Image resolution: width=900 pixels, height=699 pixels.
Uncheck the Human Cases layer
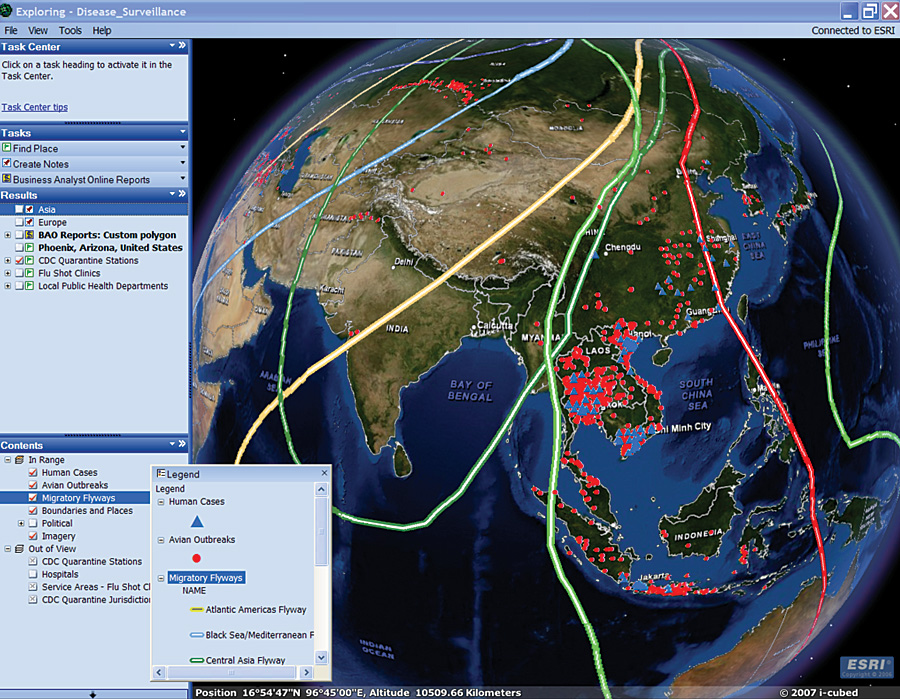point(33,472)
